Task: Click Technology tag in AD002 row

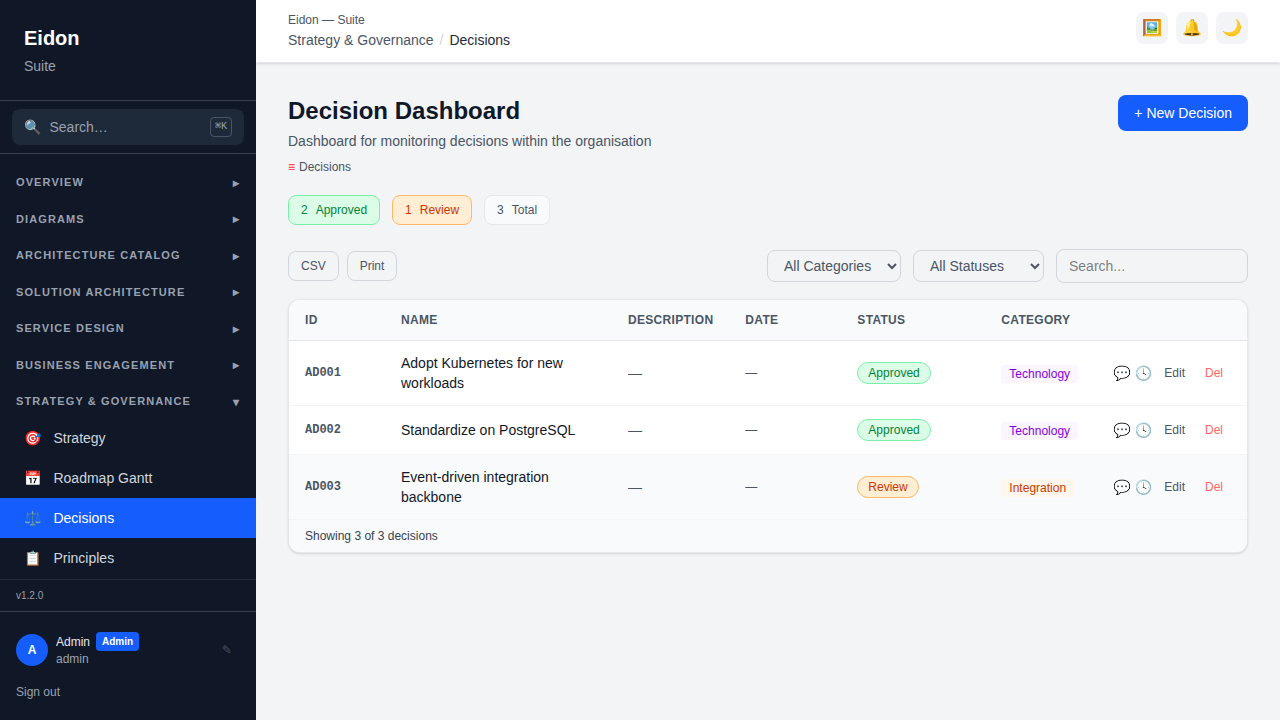Action: [x=1039, y=431]
